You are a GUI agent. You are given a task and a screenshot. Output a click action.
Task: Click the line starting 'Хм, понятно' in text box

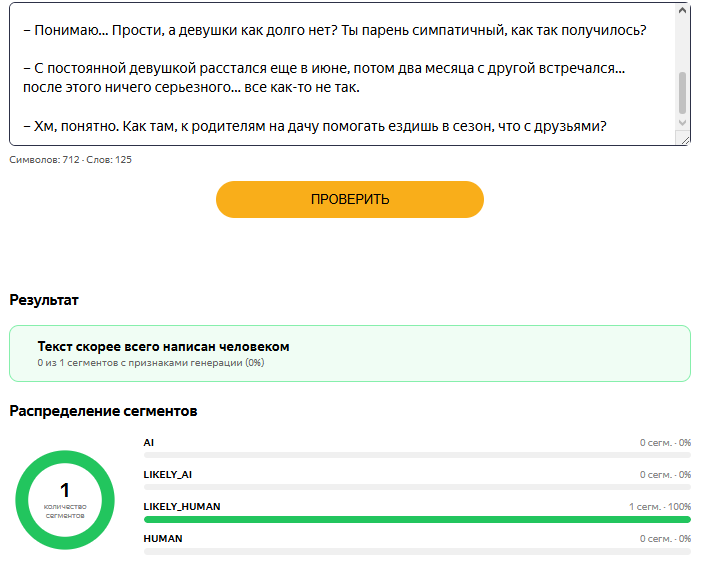(315, 126)
